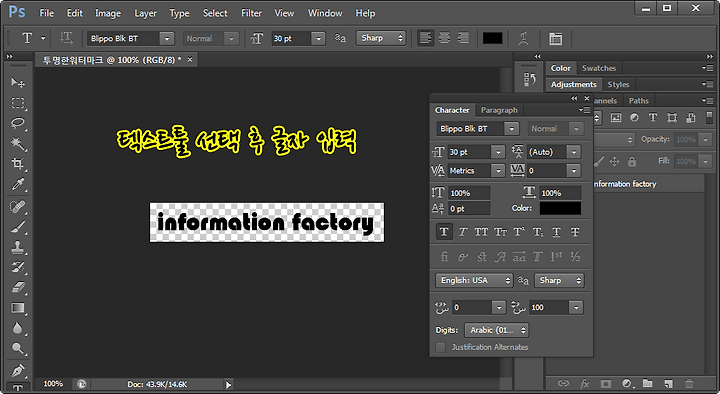Open the File menu
The image size is (720, 394).
[x=46, y=13]
